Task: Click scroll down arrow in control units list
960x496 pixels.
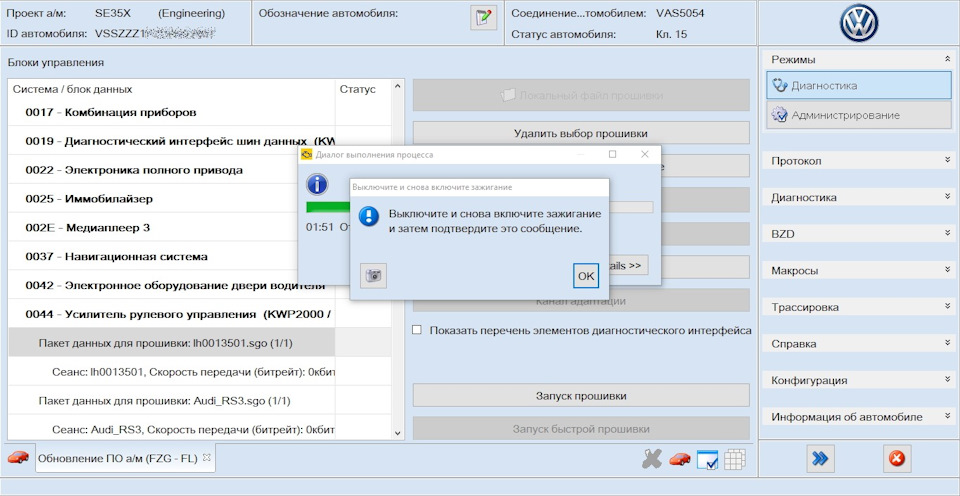Action: [398, 433]
